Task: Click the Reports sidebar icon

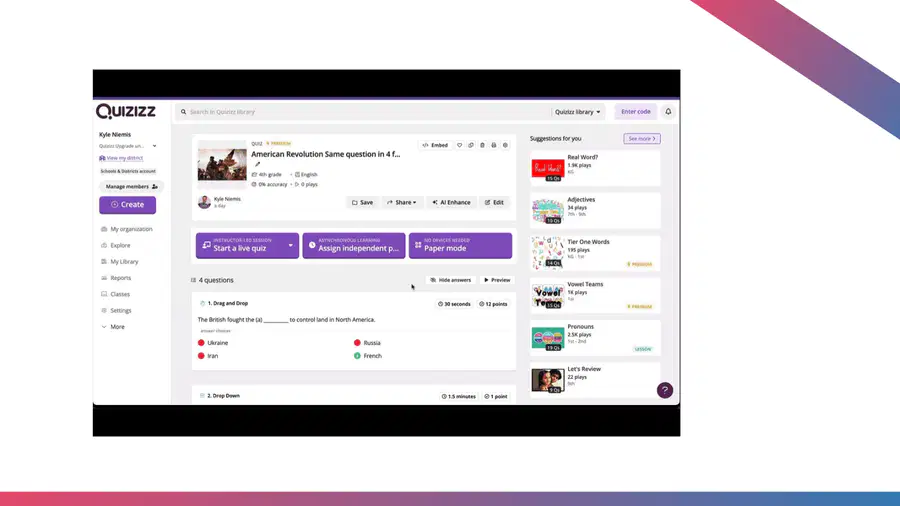Action: click(x=104, y=278)
